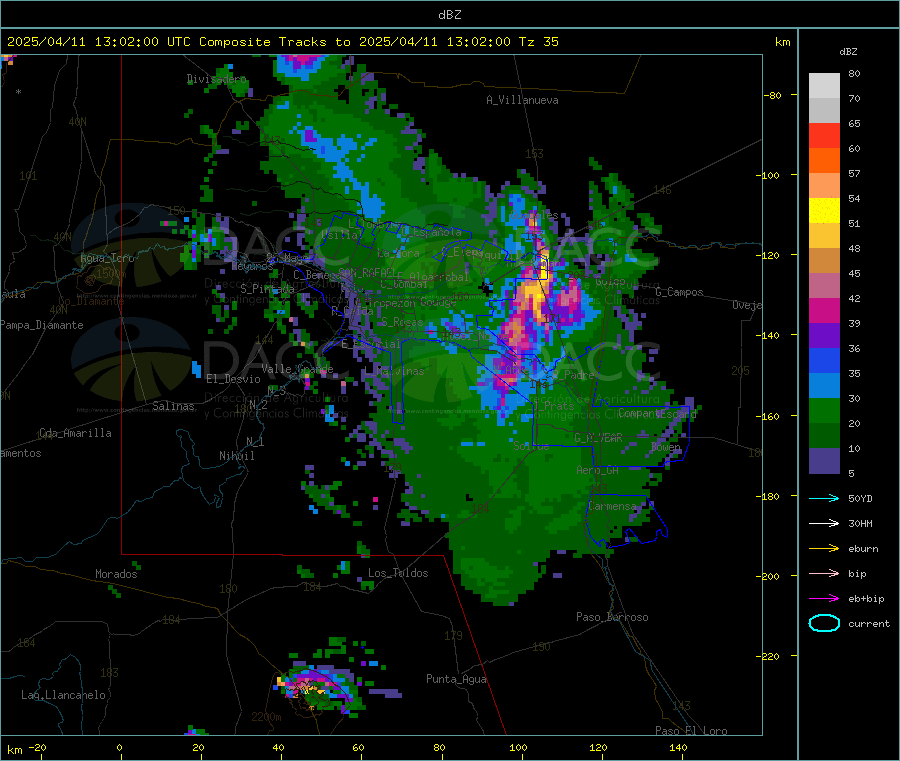Select the green 20-30 dBZ color band
900x761 pixels.
pyautogui.click(x=824, y=410)
